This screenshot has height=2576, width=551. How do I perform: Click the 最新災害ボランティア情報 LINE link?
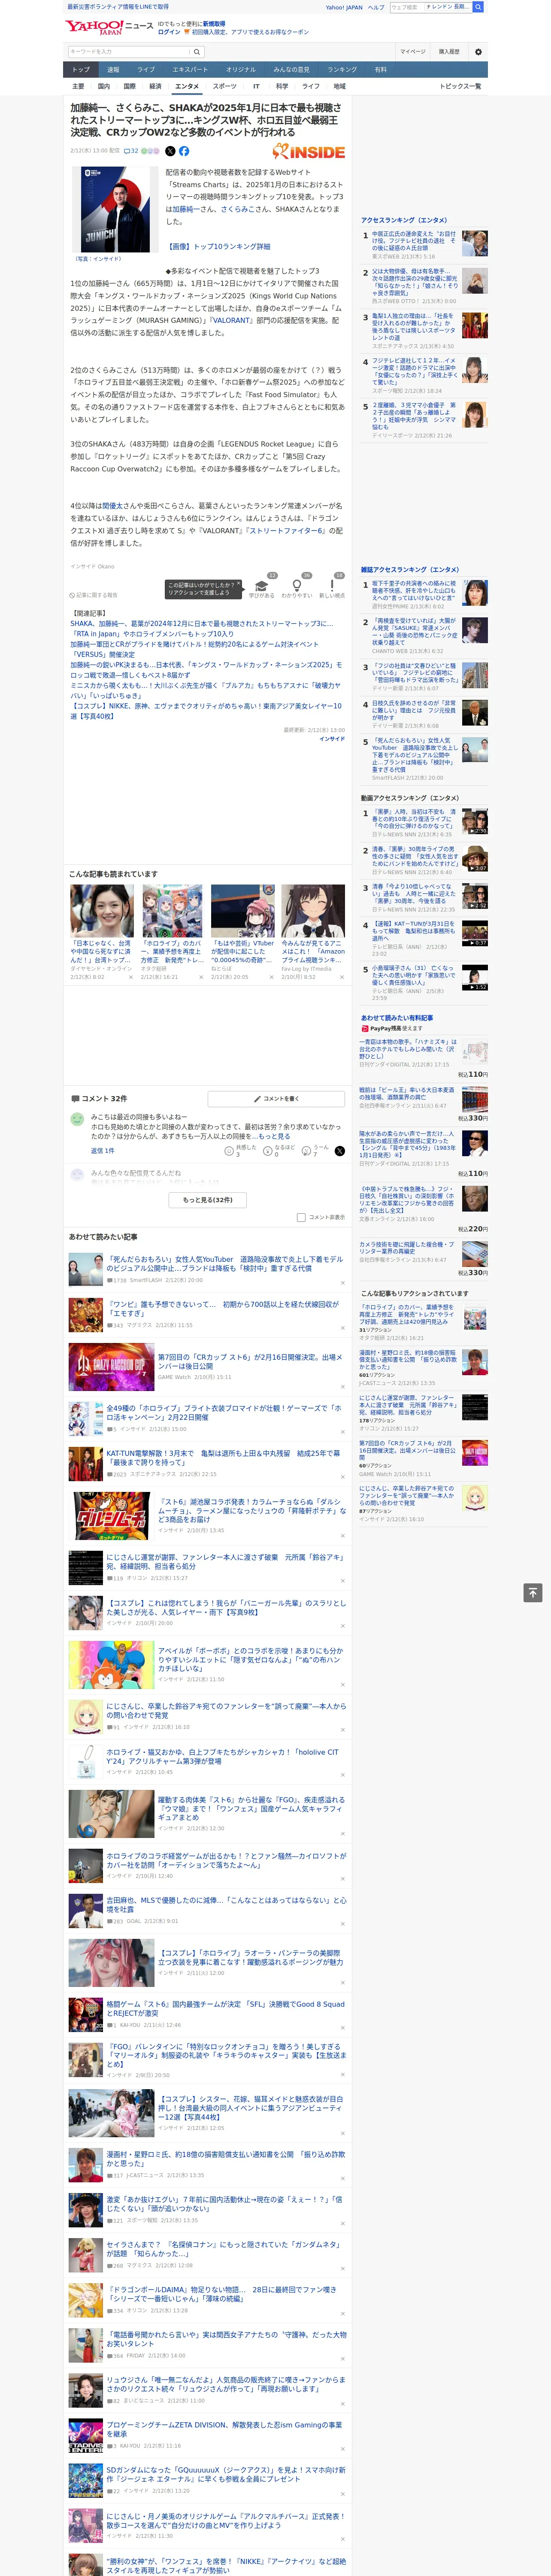pos(118,7)
